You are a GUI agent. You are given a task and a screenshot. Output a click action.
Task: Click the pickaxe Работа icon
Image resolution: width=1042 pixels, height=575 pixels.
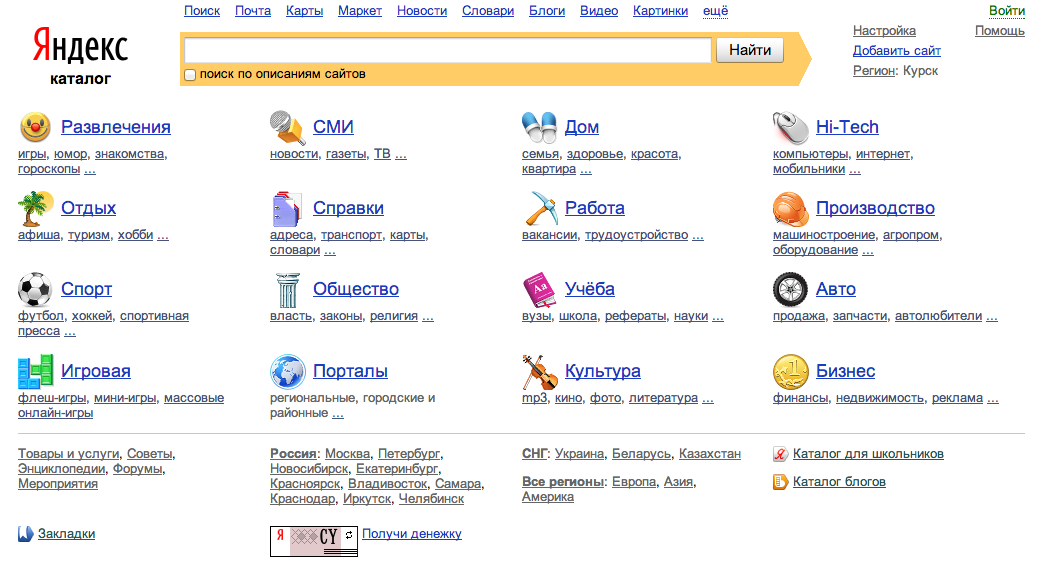[x=540, y=208]
